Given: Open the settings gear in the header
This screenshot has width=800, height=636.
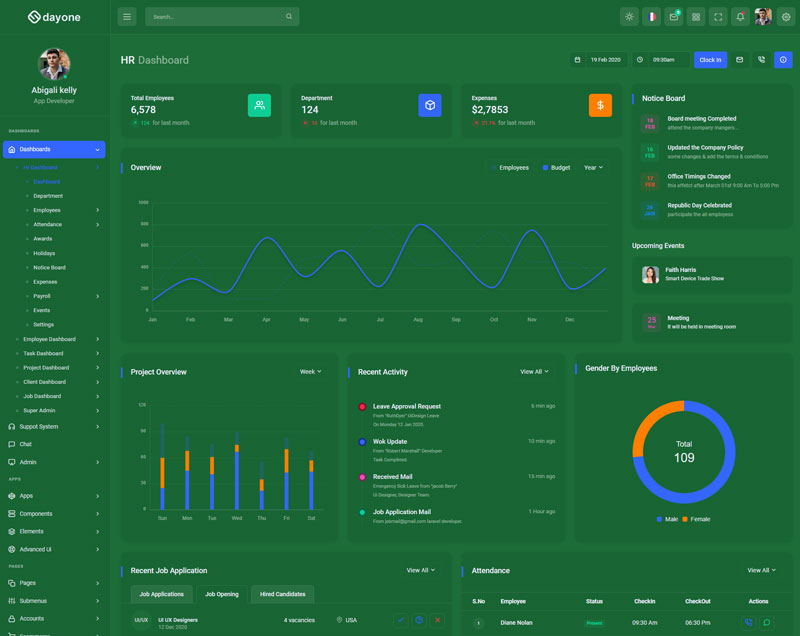Looking at the screenshot, I should (785, 17).
